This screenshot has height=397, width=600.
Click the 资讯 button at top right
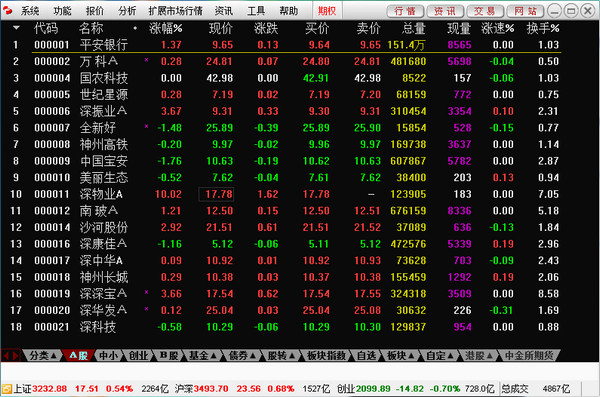tap(445, 11)
